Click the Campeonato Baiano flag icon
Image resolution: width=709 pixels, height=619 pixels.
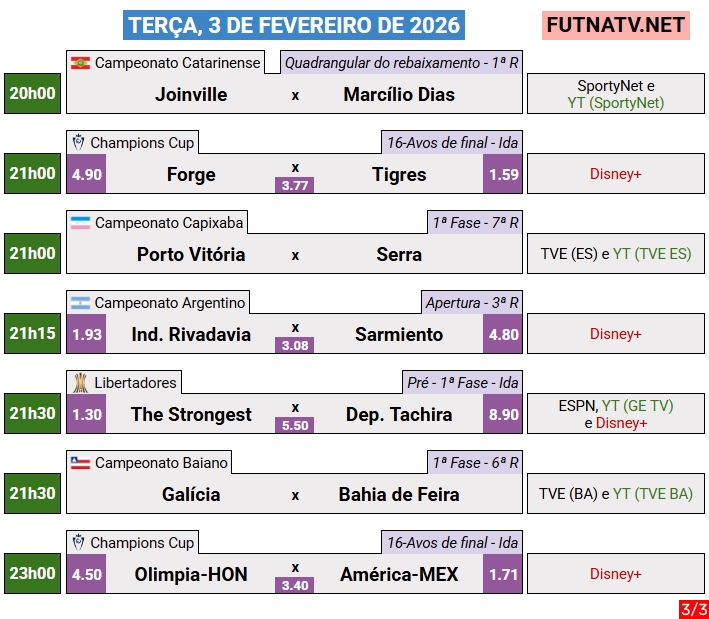click(x=80, y=463)
